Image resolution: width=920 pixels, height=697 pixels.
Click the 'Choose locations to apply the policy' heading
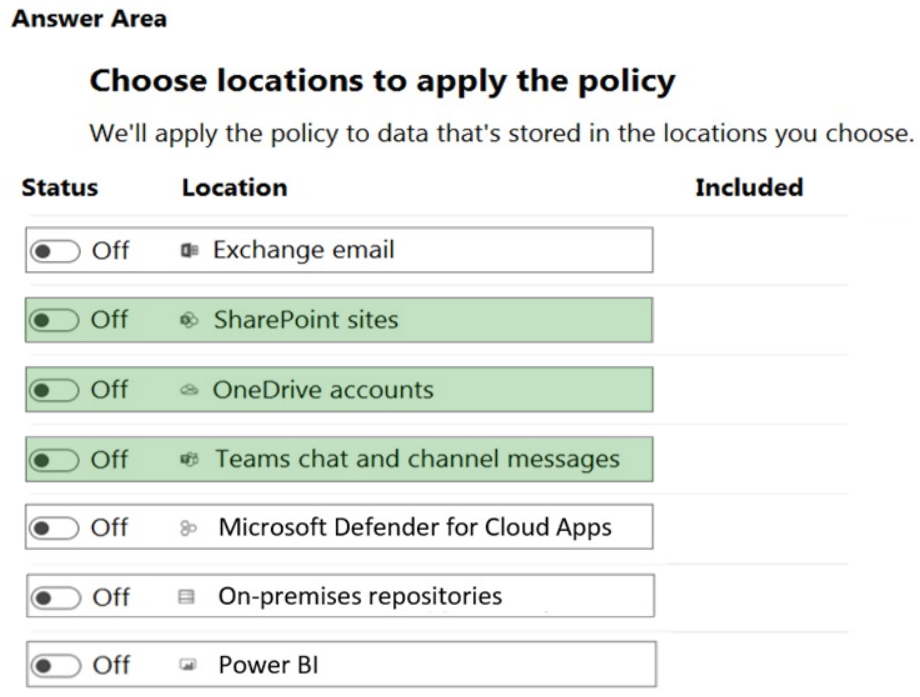pos(382,81)
